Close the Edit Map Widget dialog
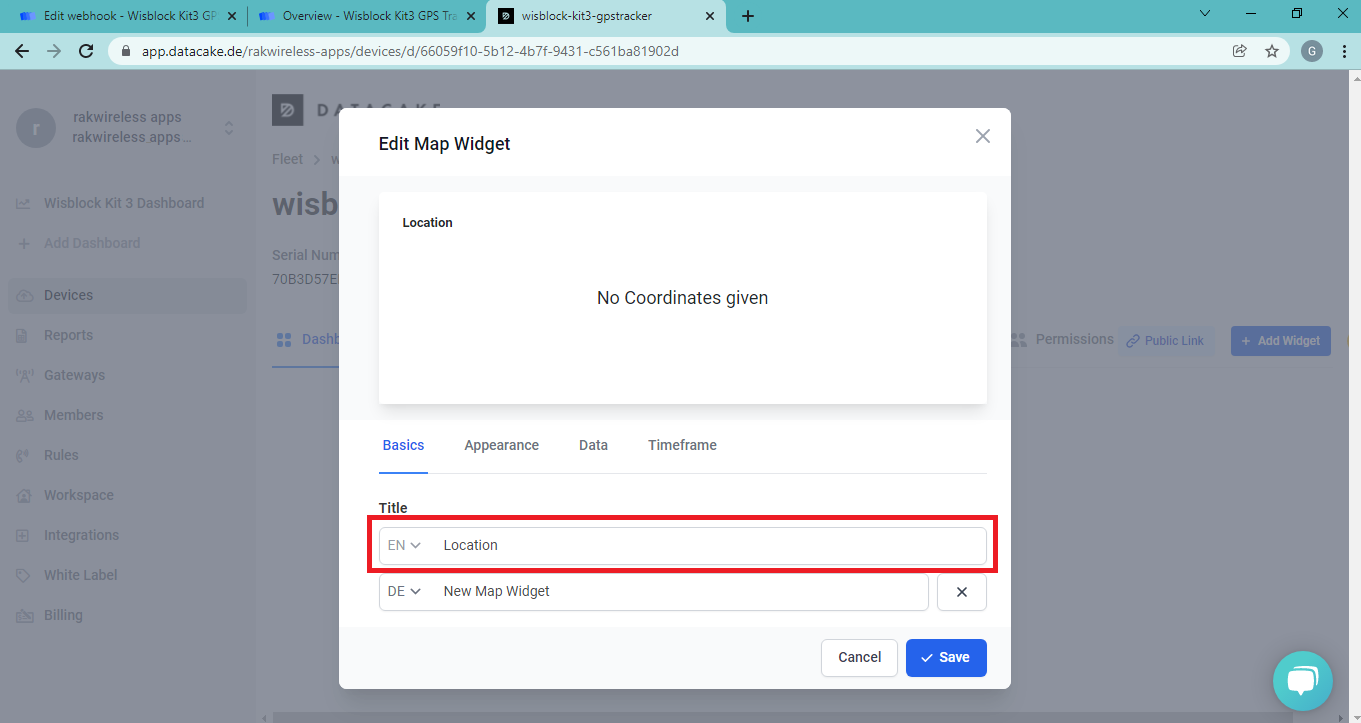The height and width of the screenshot is (723, 1361). pos(982,136)
